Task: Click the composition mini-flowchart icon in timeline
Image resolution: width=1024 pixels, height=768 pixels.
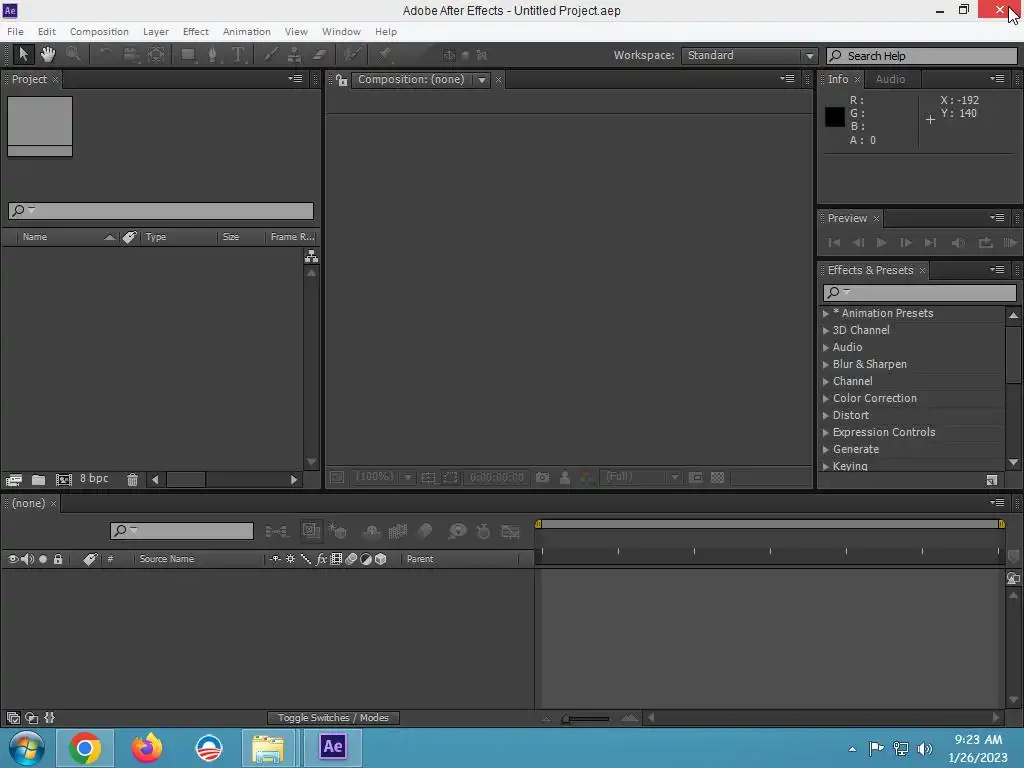Action: tap(277, 532)
